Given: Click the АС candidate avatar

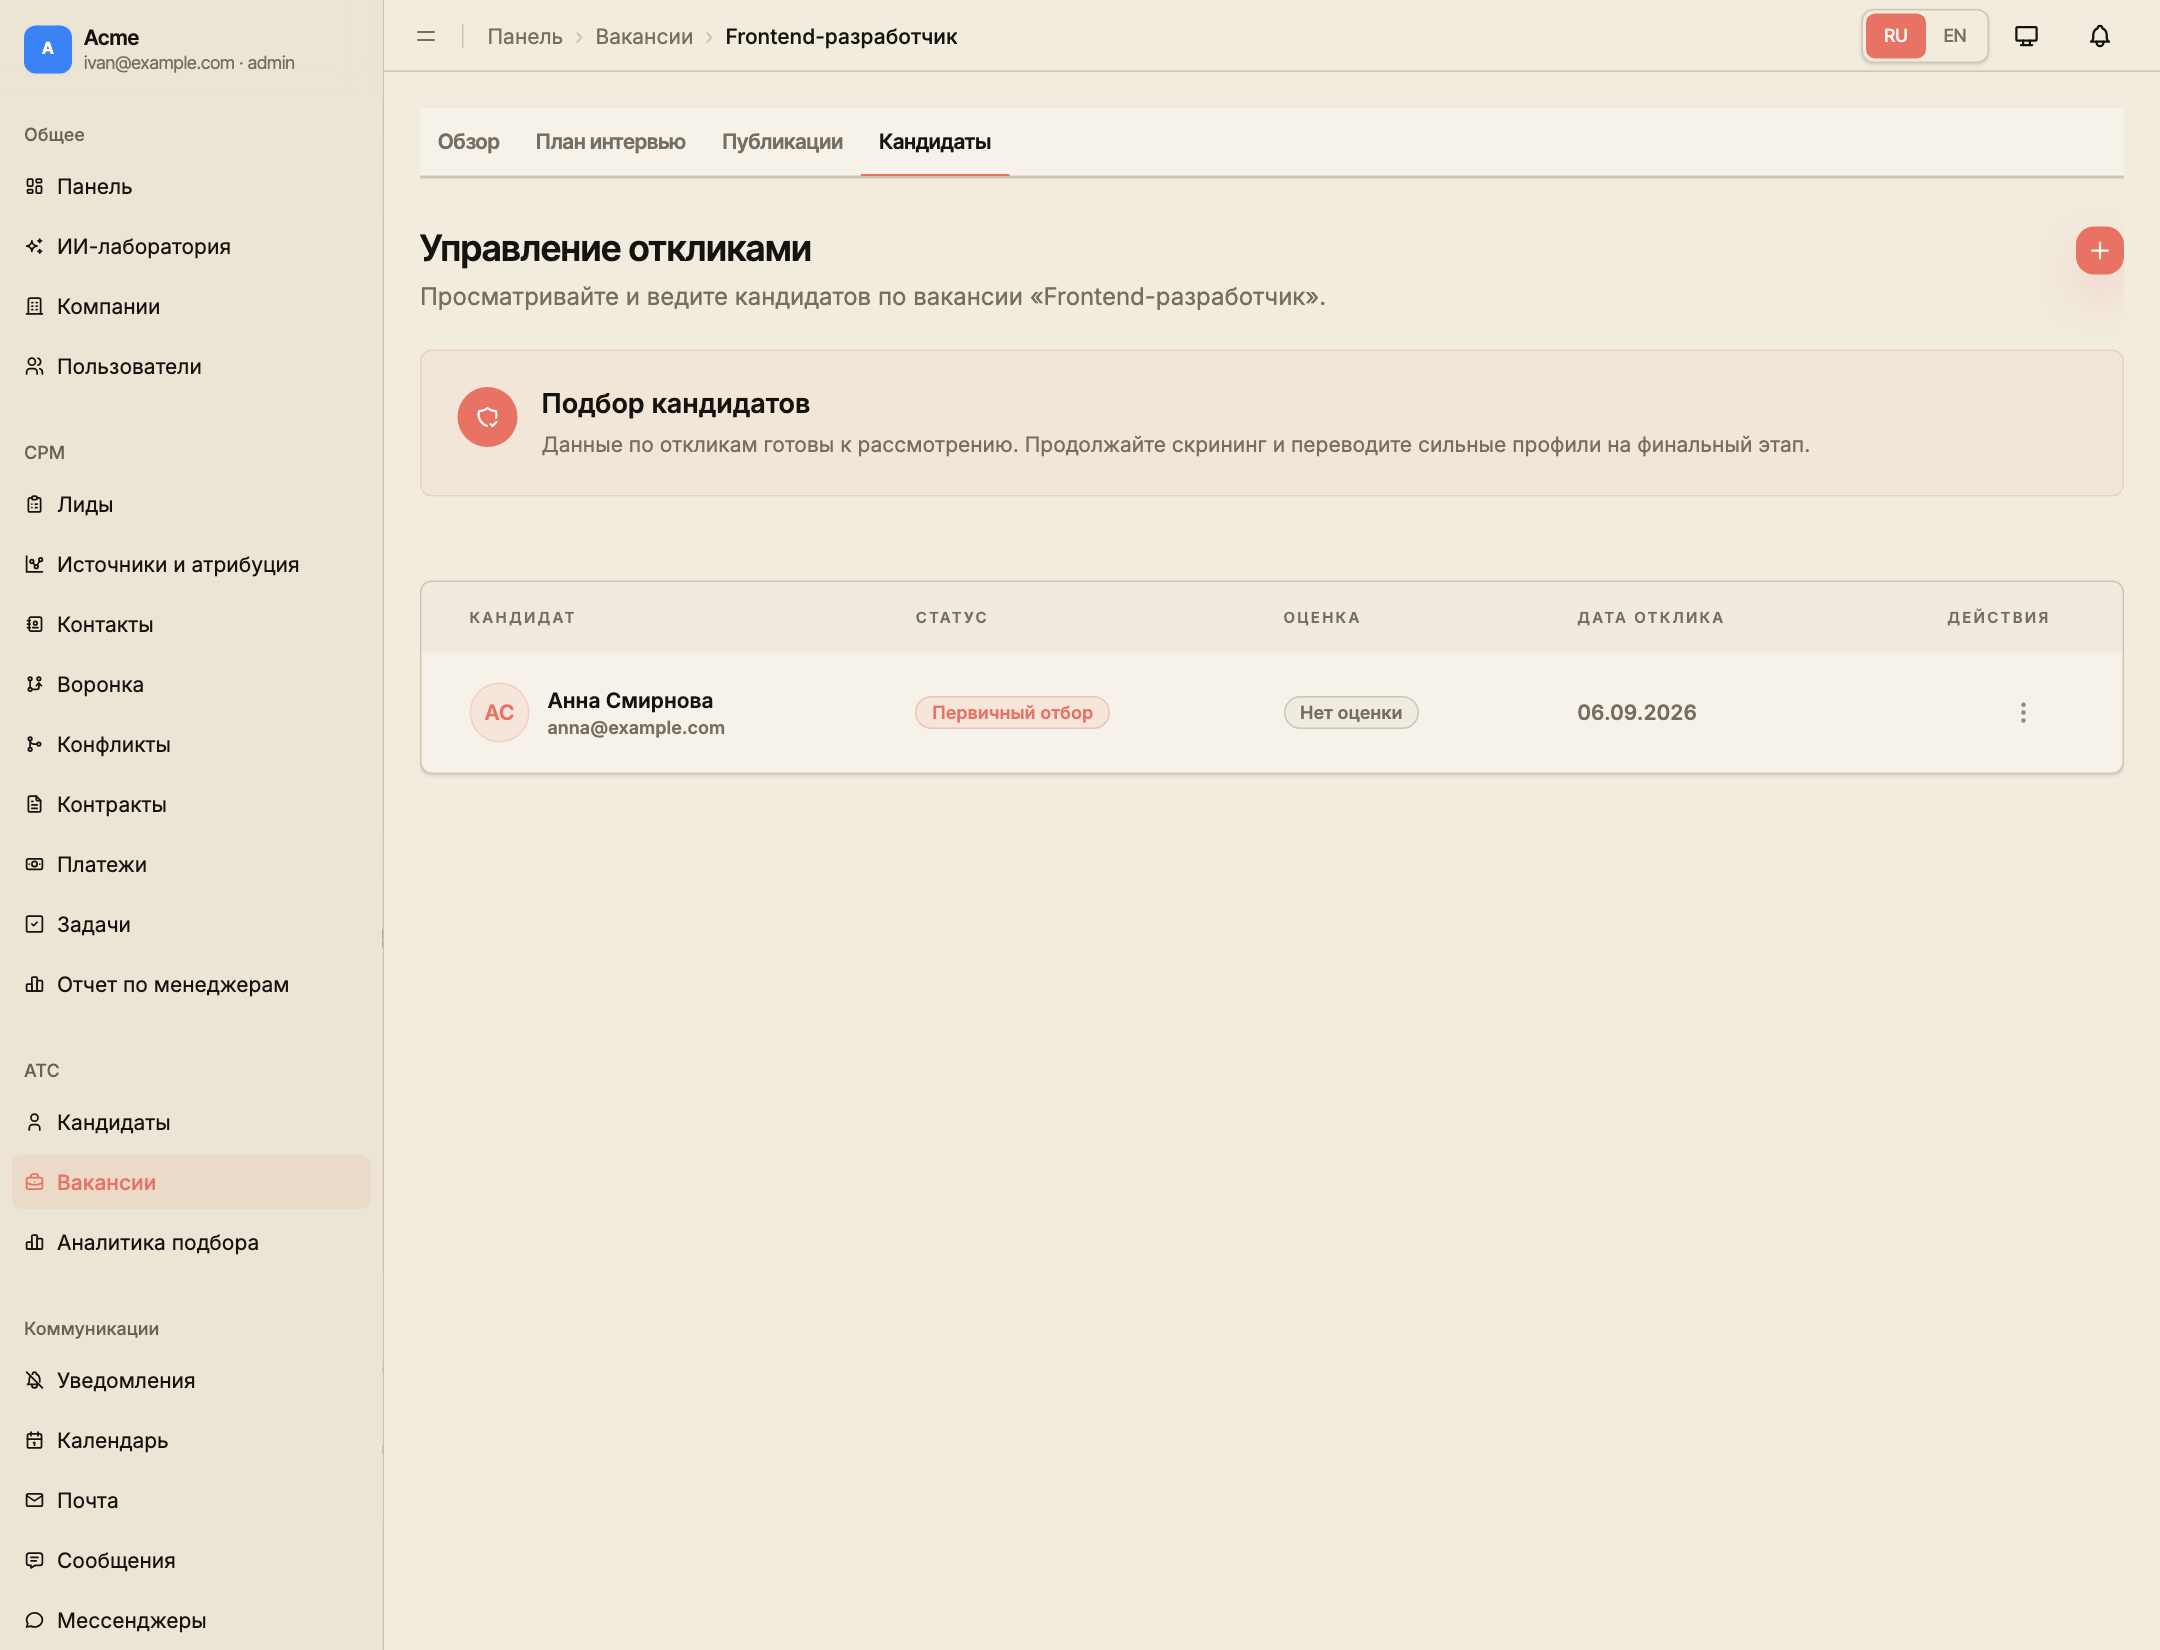Looking at the screenshot, I should tap(499, 712).
